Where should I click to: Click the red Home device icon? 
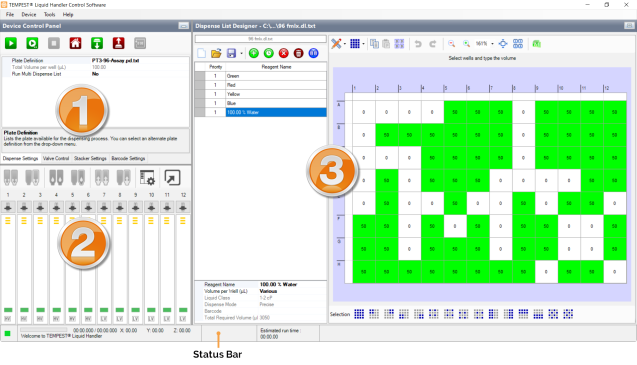point(75,43)
